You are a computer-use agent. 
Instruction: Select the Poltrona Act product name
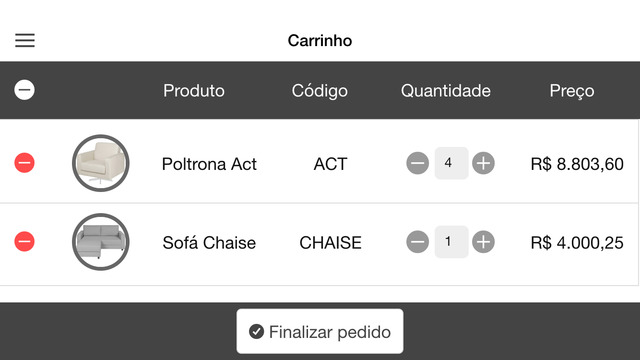pyautogui.click(x=209, y=164)
